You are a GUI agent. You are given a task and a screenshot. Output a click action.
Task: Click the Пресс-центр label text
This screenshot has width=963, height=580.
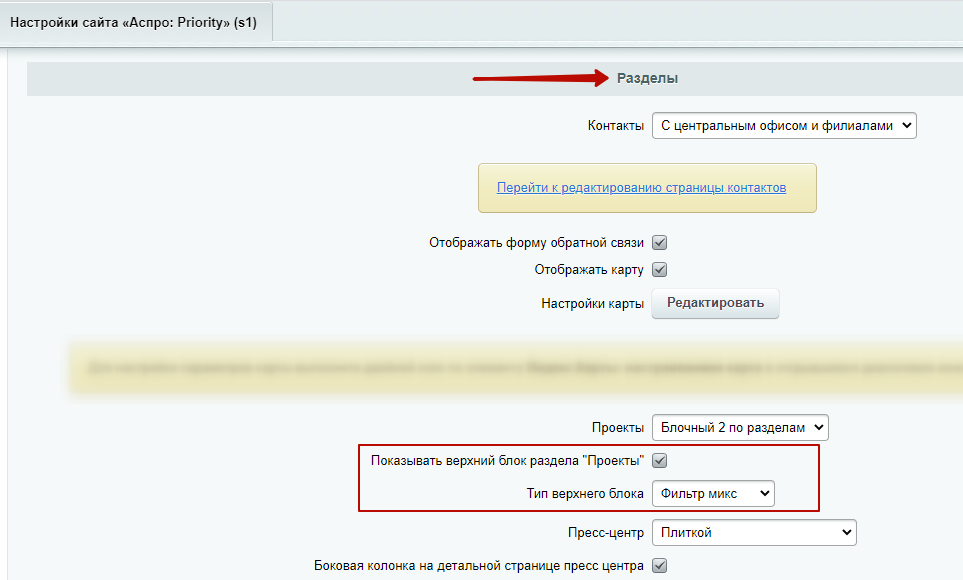click(606, 533)
